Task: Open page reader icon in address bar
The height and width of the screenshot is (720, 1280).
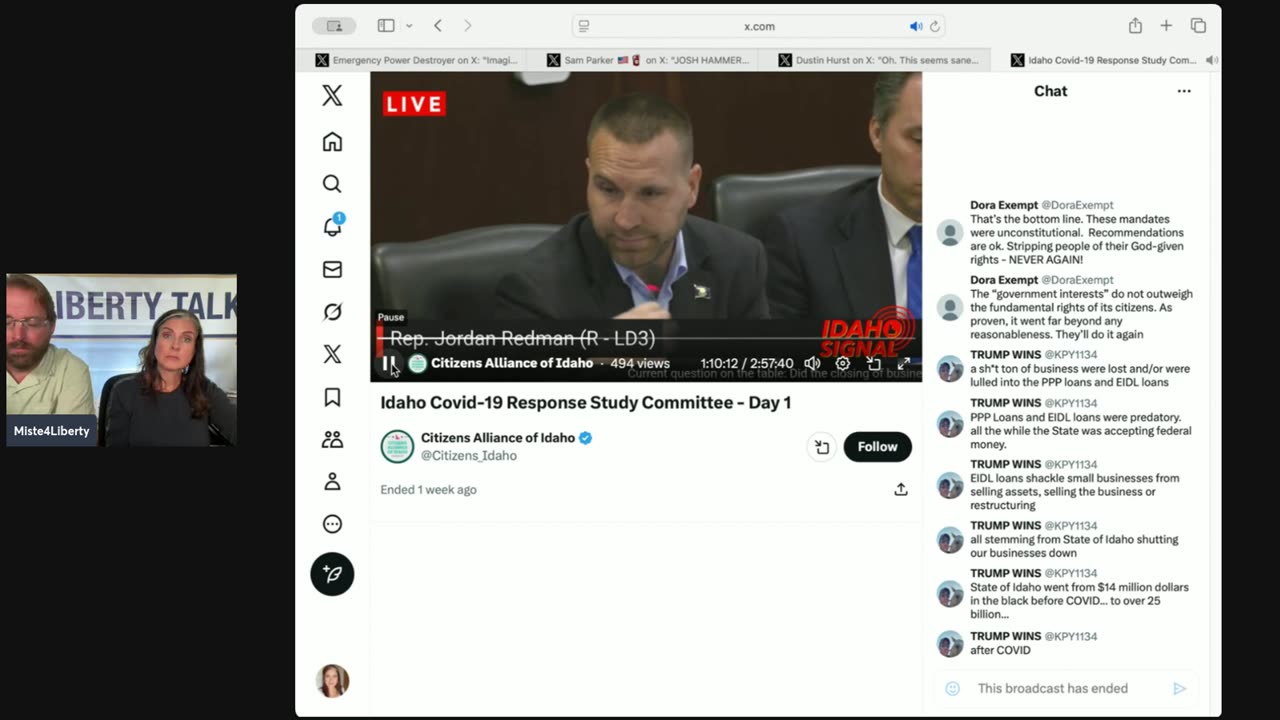Action: point(584,26)
